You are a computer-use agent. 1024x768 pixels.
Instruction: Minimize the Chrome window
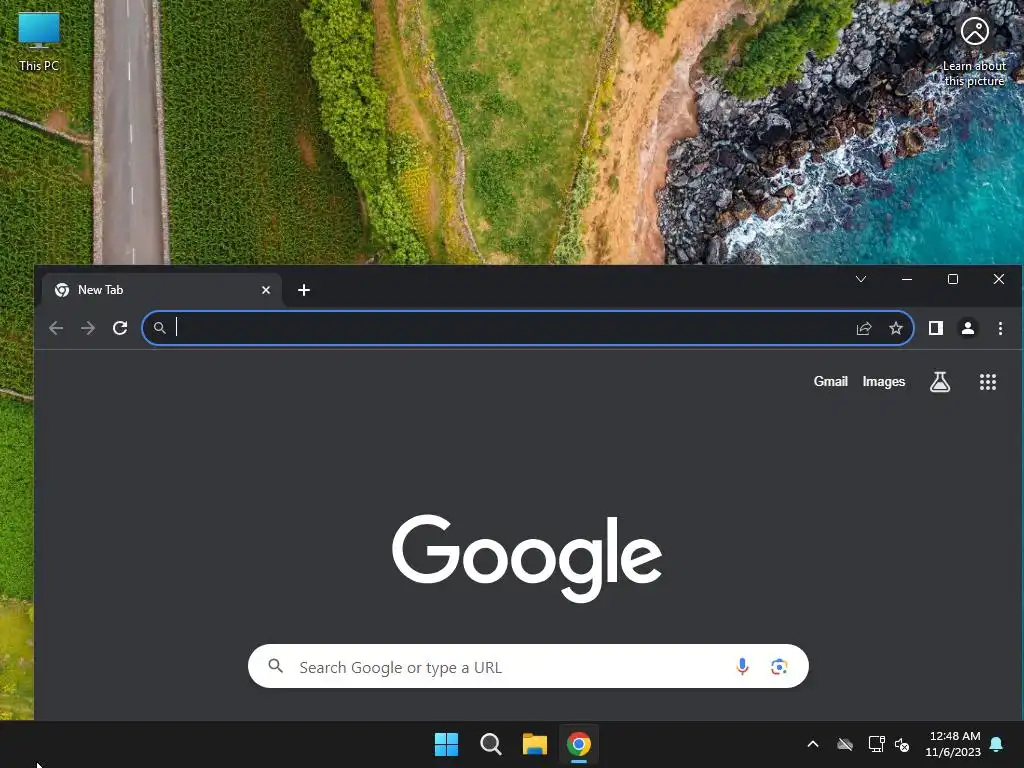coord(907,280)
